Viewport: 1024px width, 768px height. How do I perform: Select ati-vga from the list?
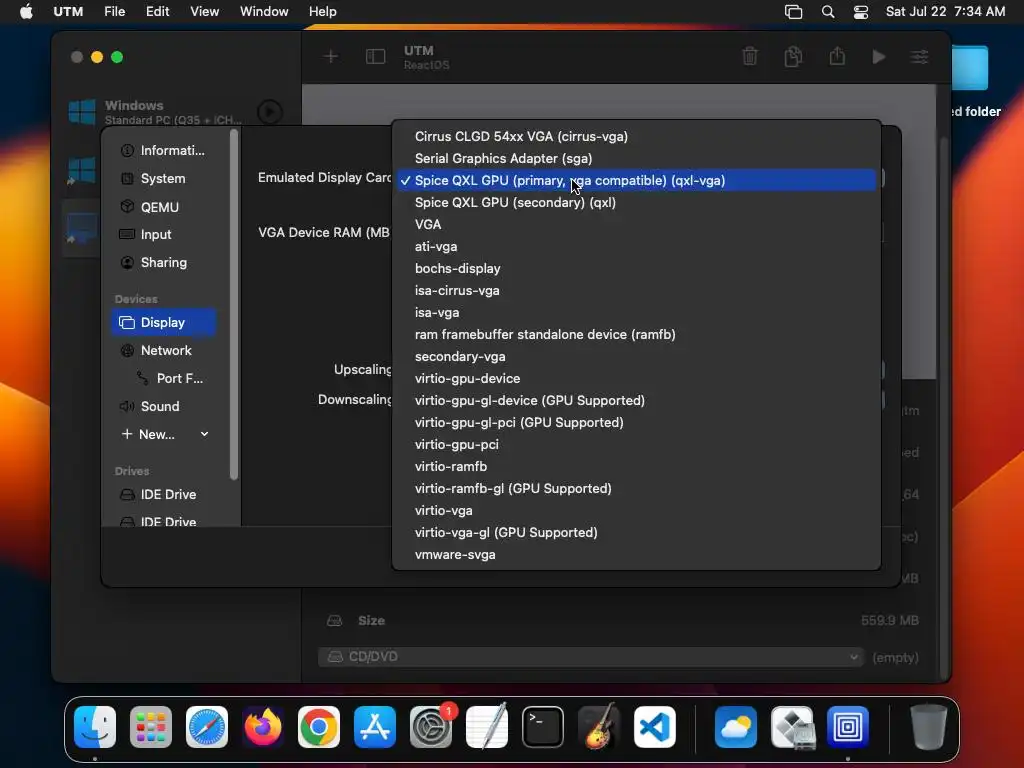636,247
